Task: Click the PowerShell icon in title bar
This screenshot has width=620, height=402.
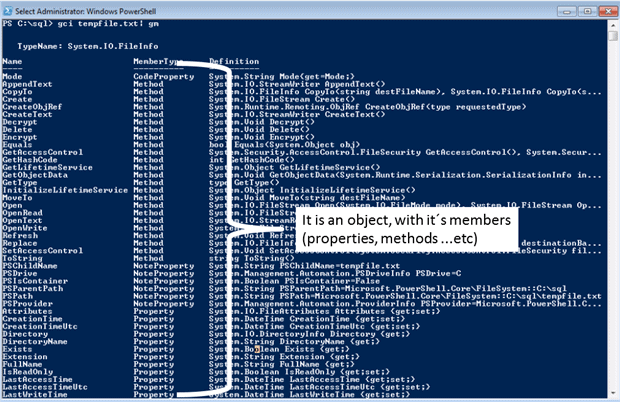Action: point(8,11)
